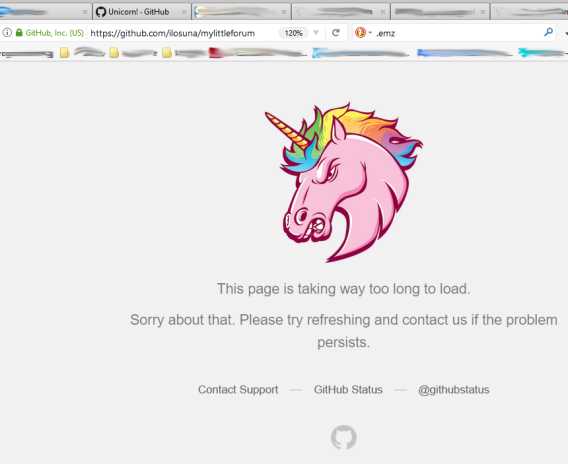Reset the 120% zoom level indicator

pyautogui.click(x=293, y=33)
